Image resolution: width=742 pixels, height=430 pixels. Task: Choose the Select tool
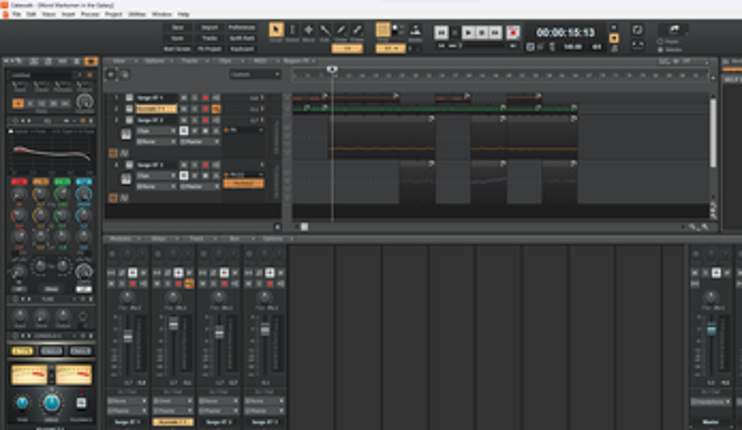[292, 29]
